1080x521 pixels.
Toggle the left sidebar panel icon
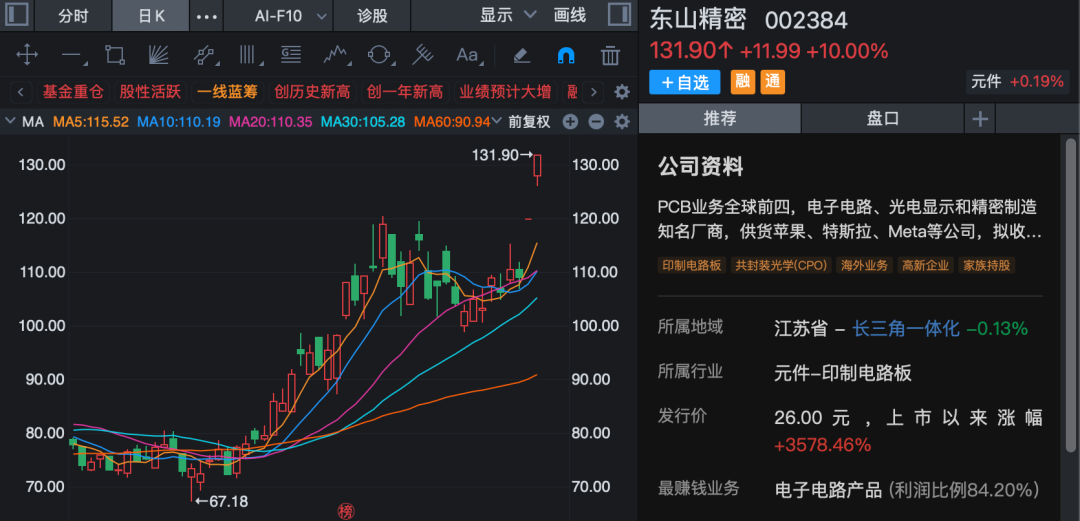pos(18,15)
